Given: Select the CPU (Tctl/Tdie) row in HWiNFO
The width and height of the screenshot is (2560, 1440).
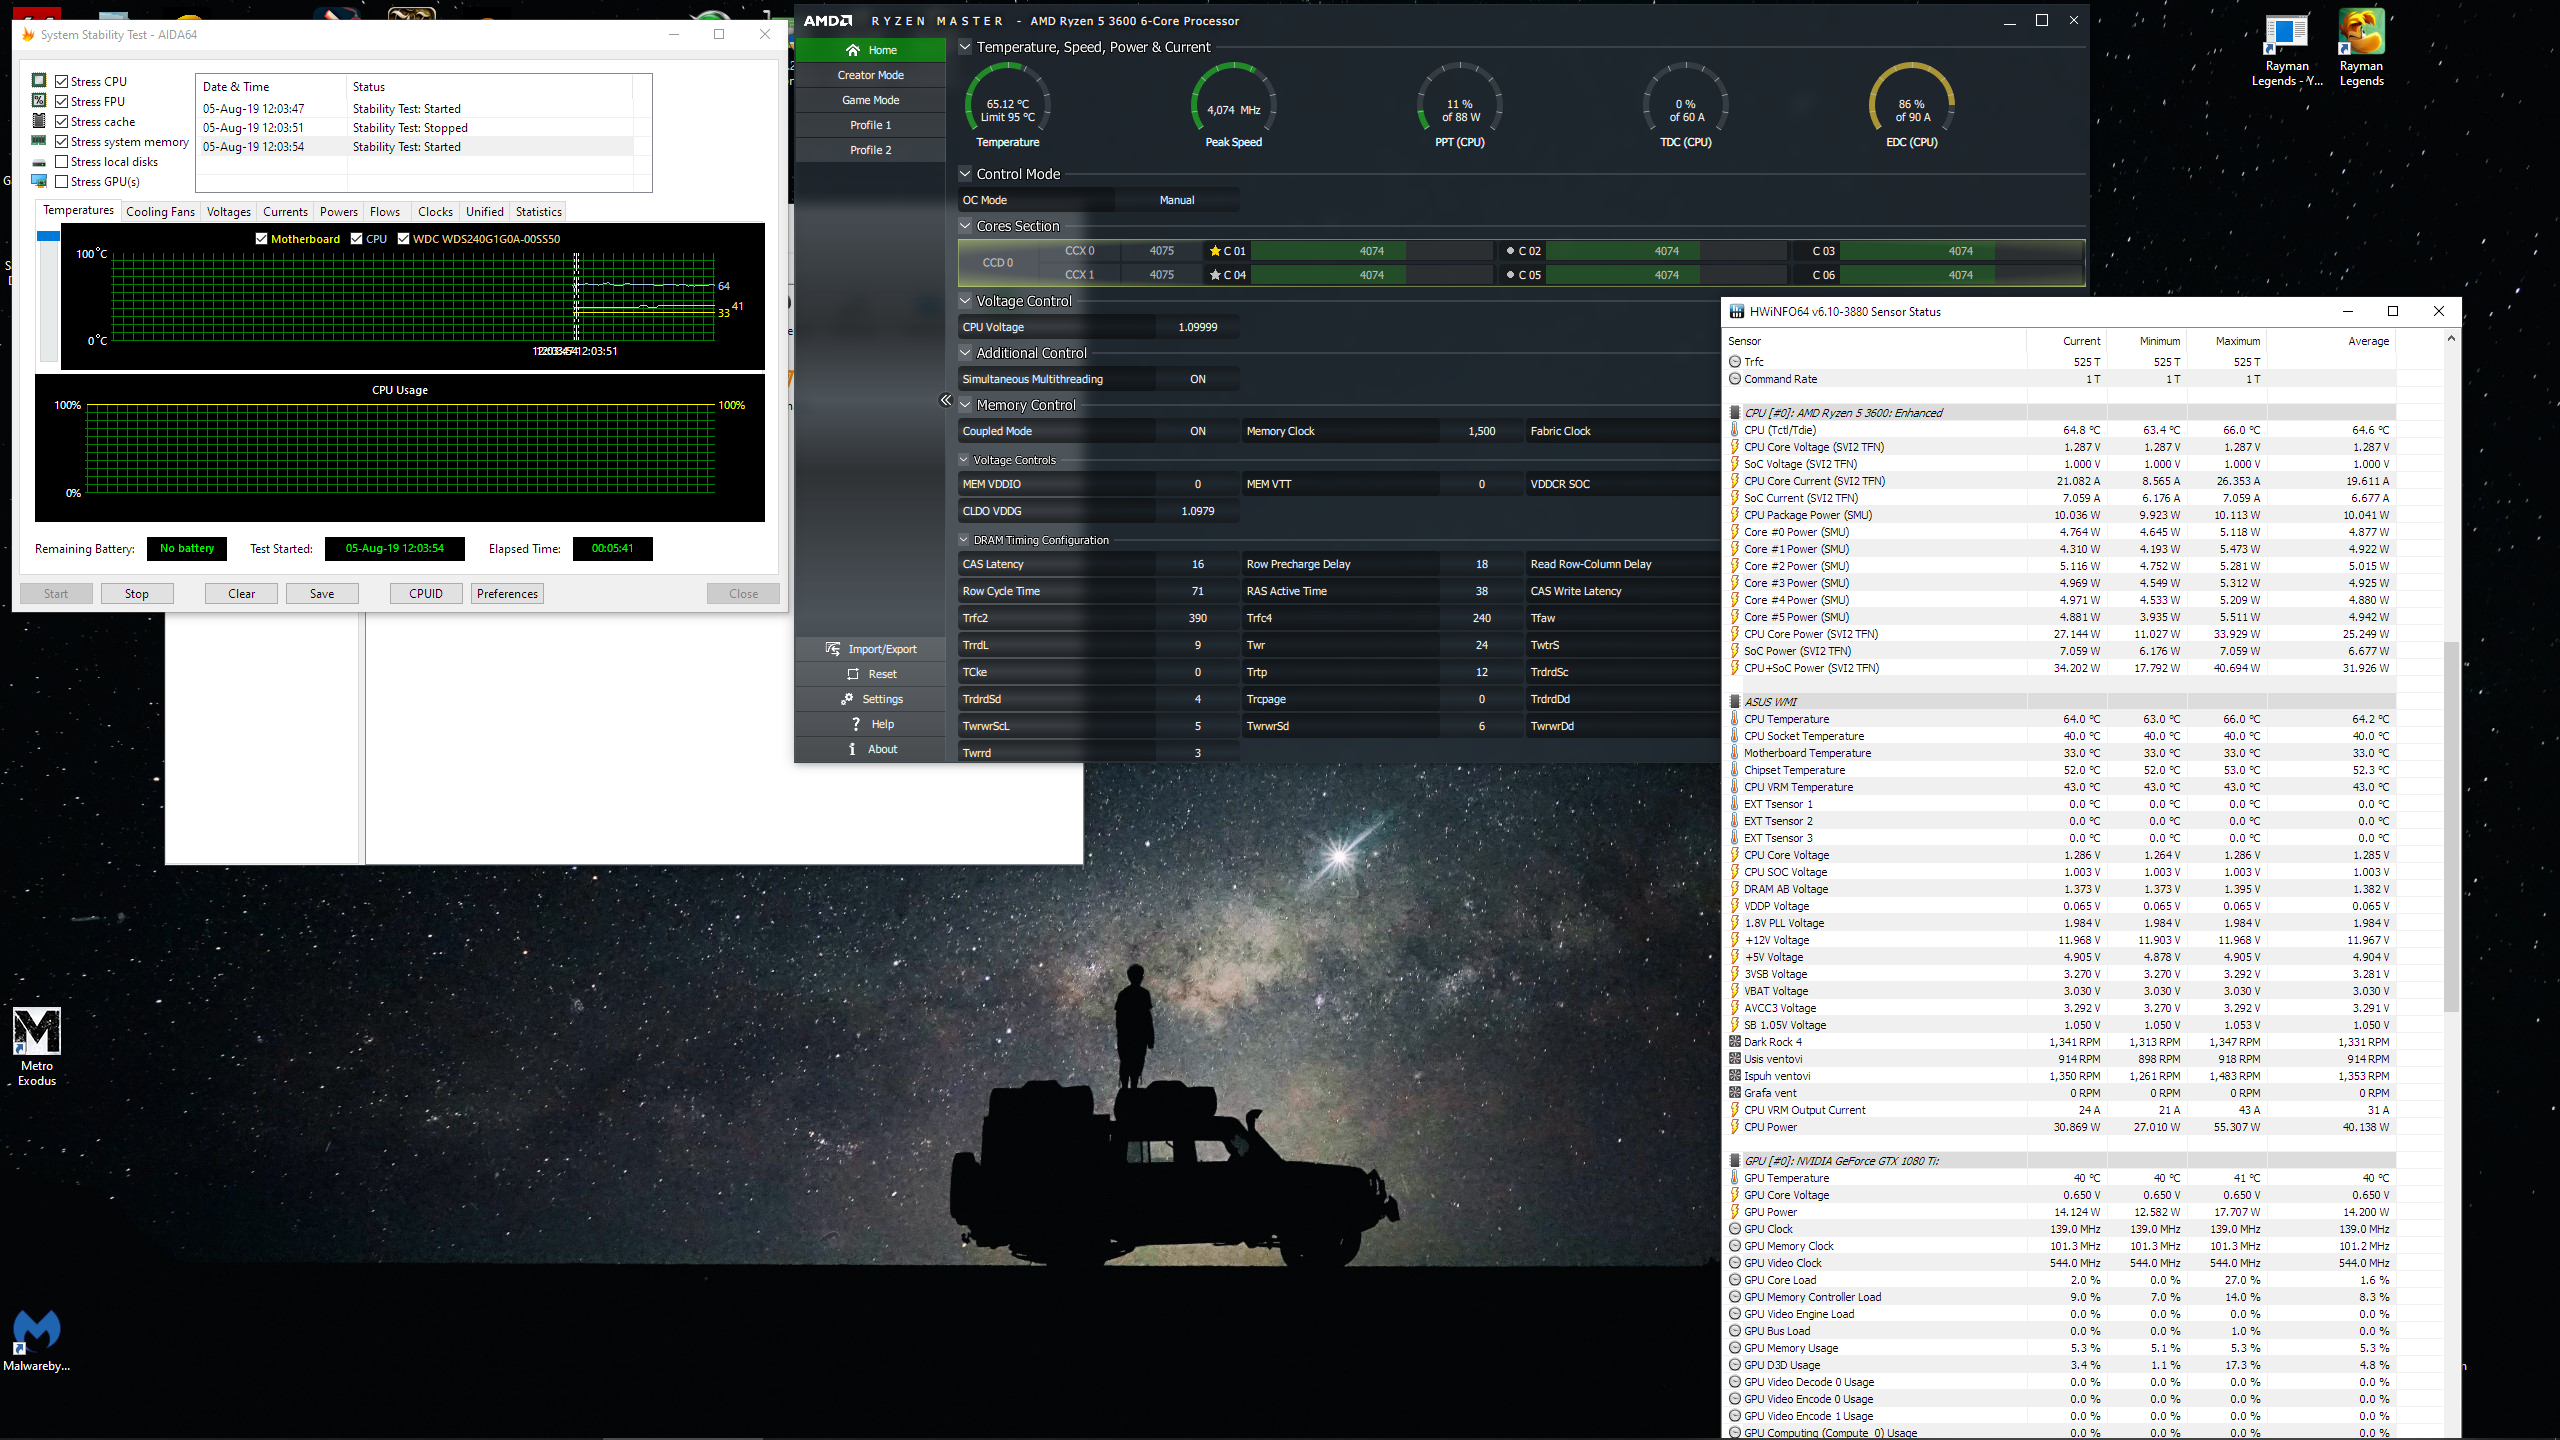Looking at the screenshot, I should pyautogui.click(x=2060, y=430).
